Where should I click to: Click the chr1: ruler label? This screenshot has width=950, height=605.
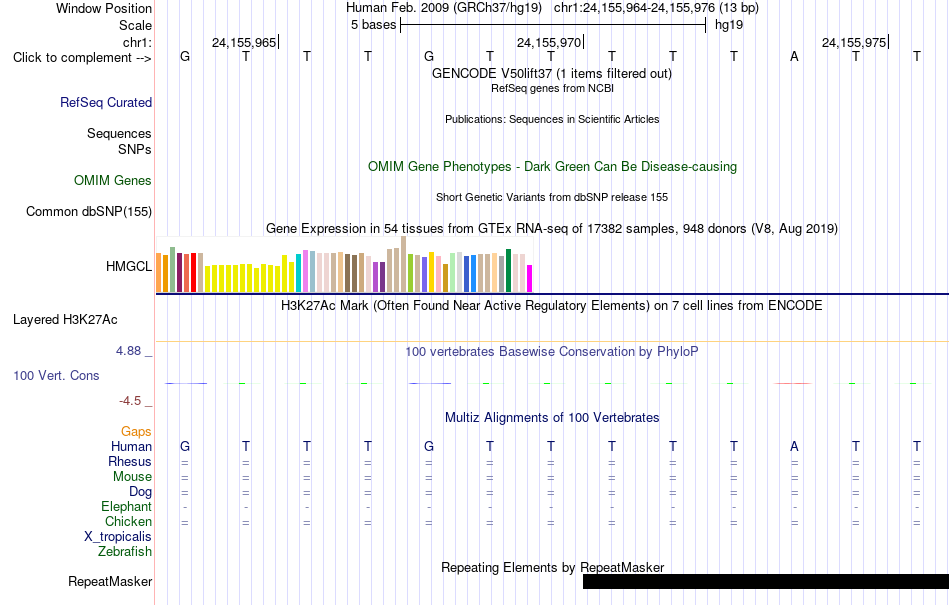click(137, 42)
